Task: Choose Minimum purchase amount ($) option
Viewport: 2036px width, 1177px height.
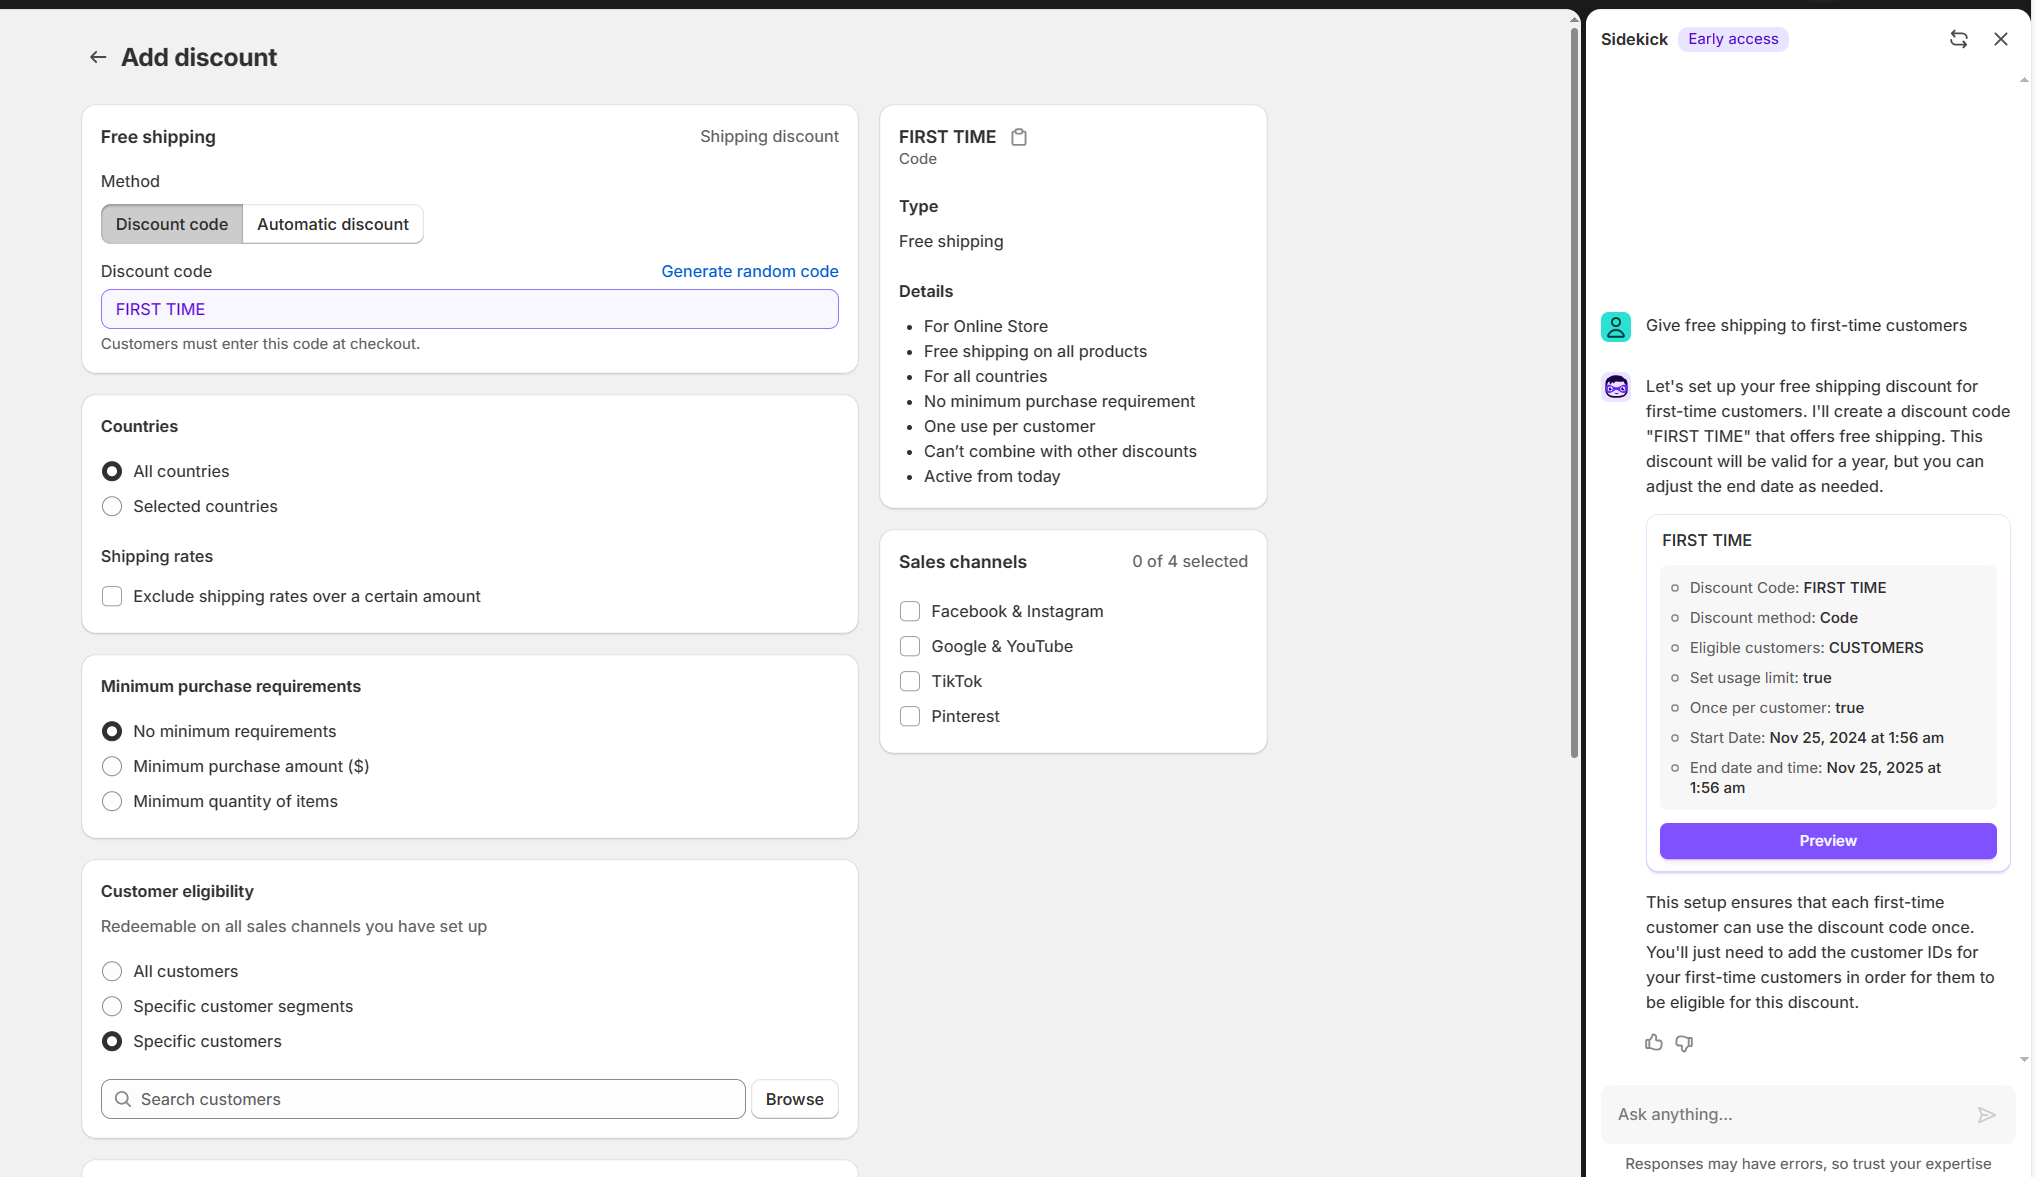Action: 112,766
